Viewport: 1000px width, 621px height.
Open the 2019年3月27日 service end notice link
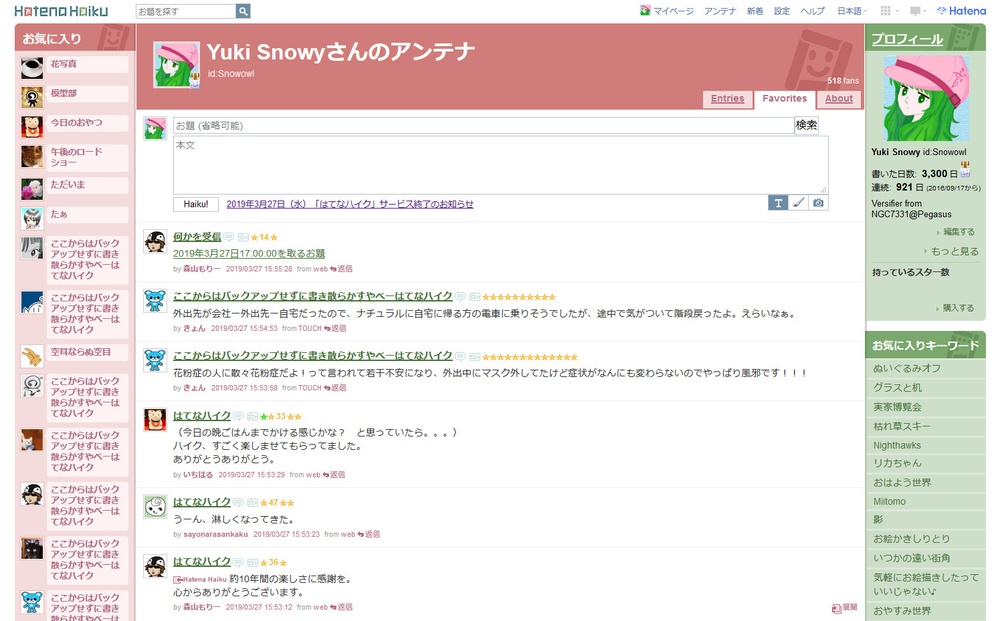click(350, 204)
